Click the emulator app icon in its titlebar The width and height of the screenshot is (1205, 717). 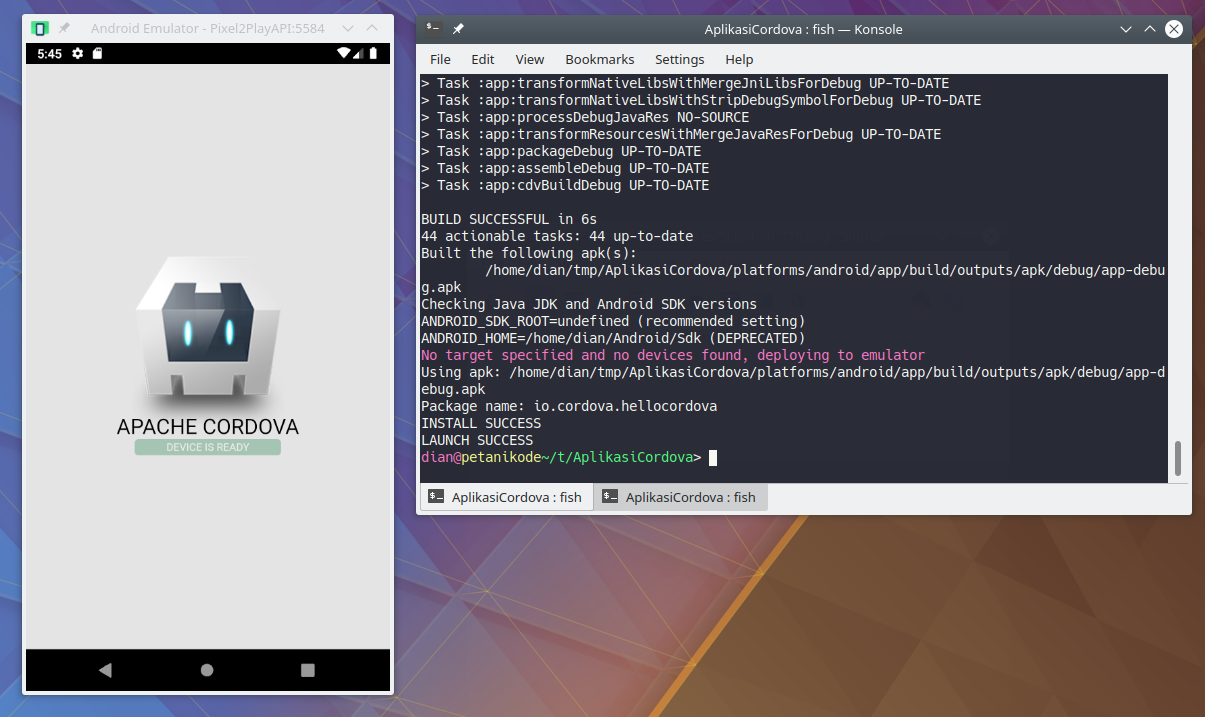point(40,28)
